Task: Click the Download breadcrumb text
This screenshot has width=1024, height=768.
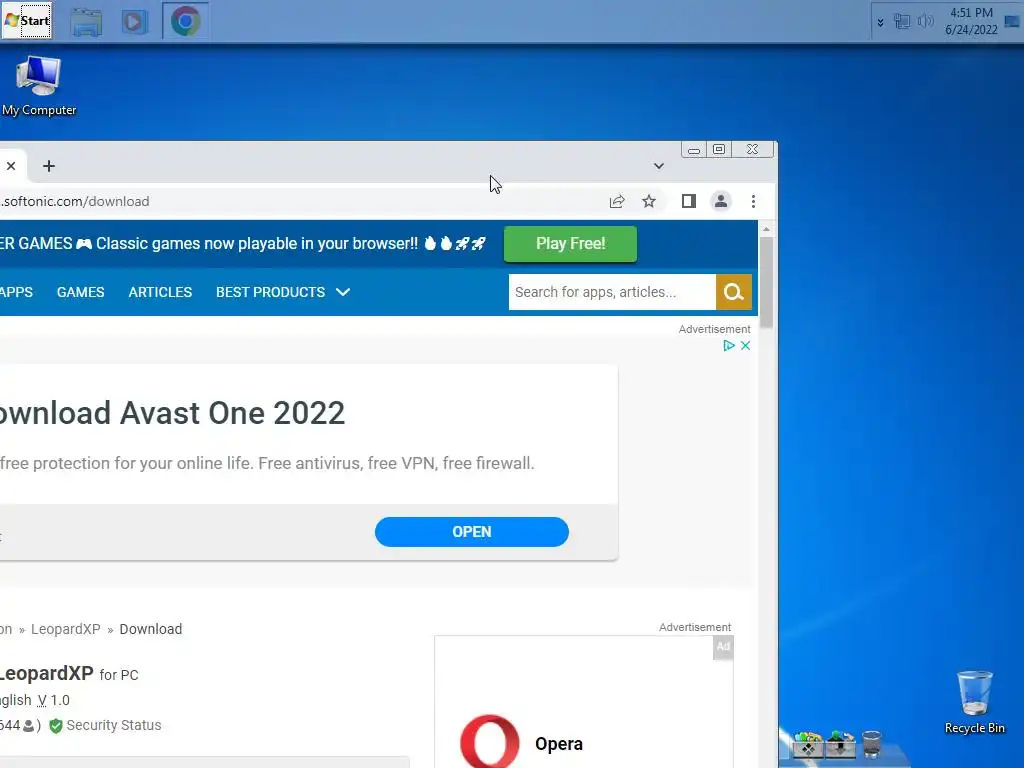Action: coord(150,629)
